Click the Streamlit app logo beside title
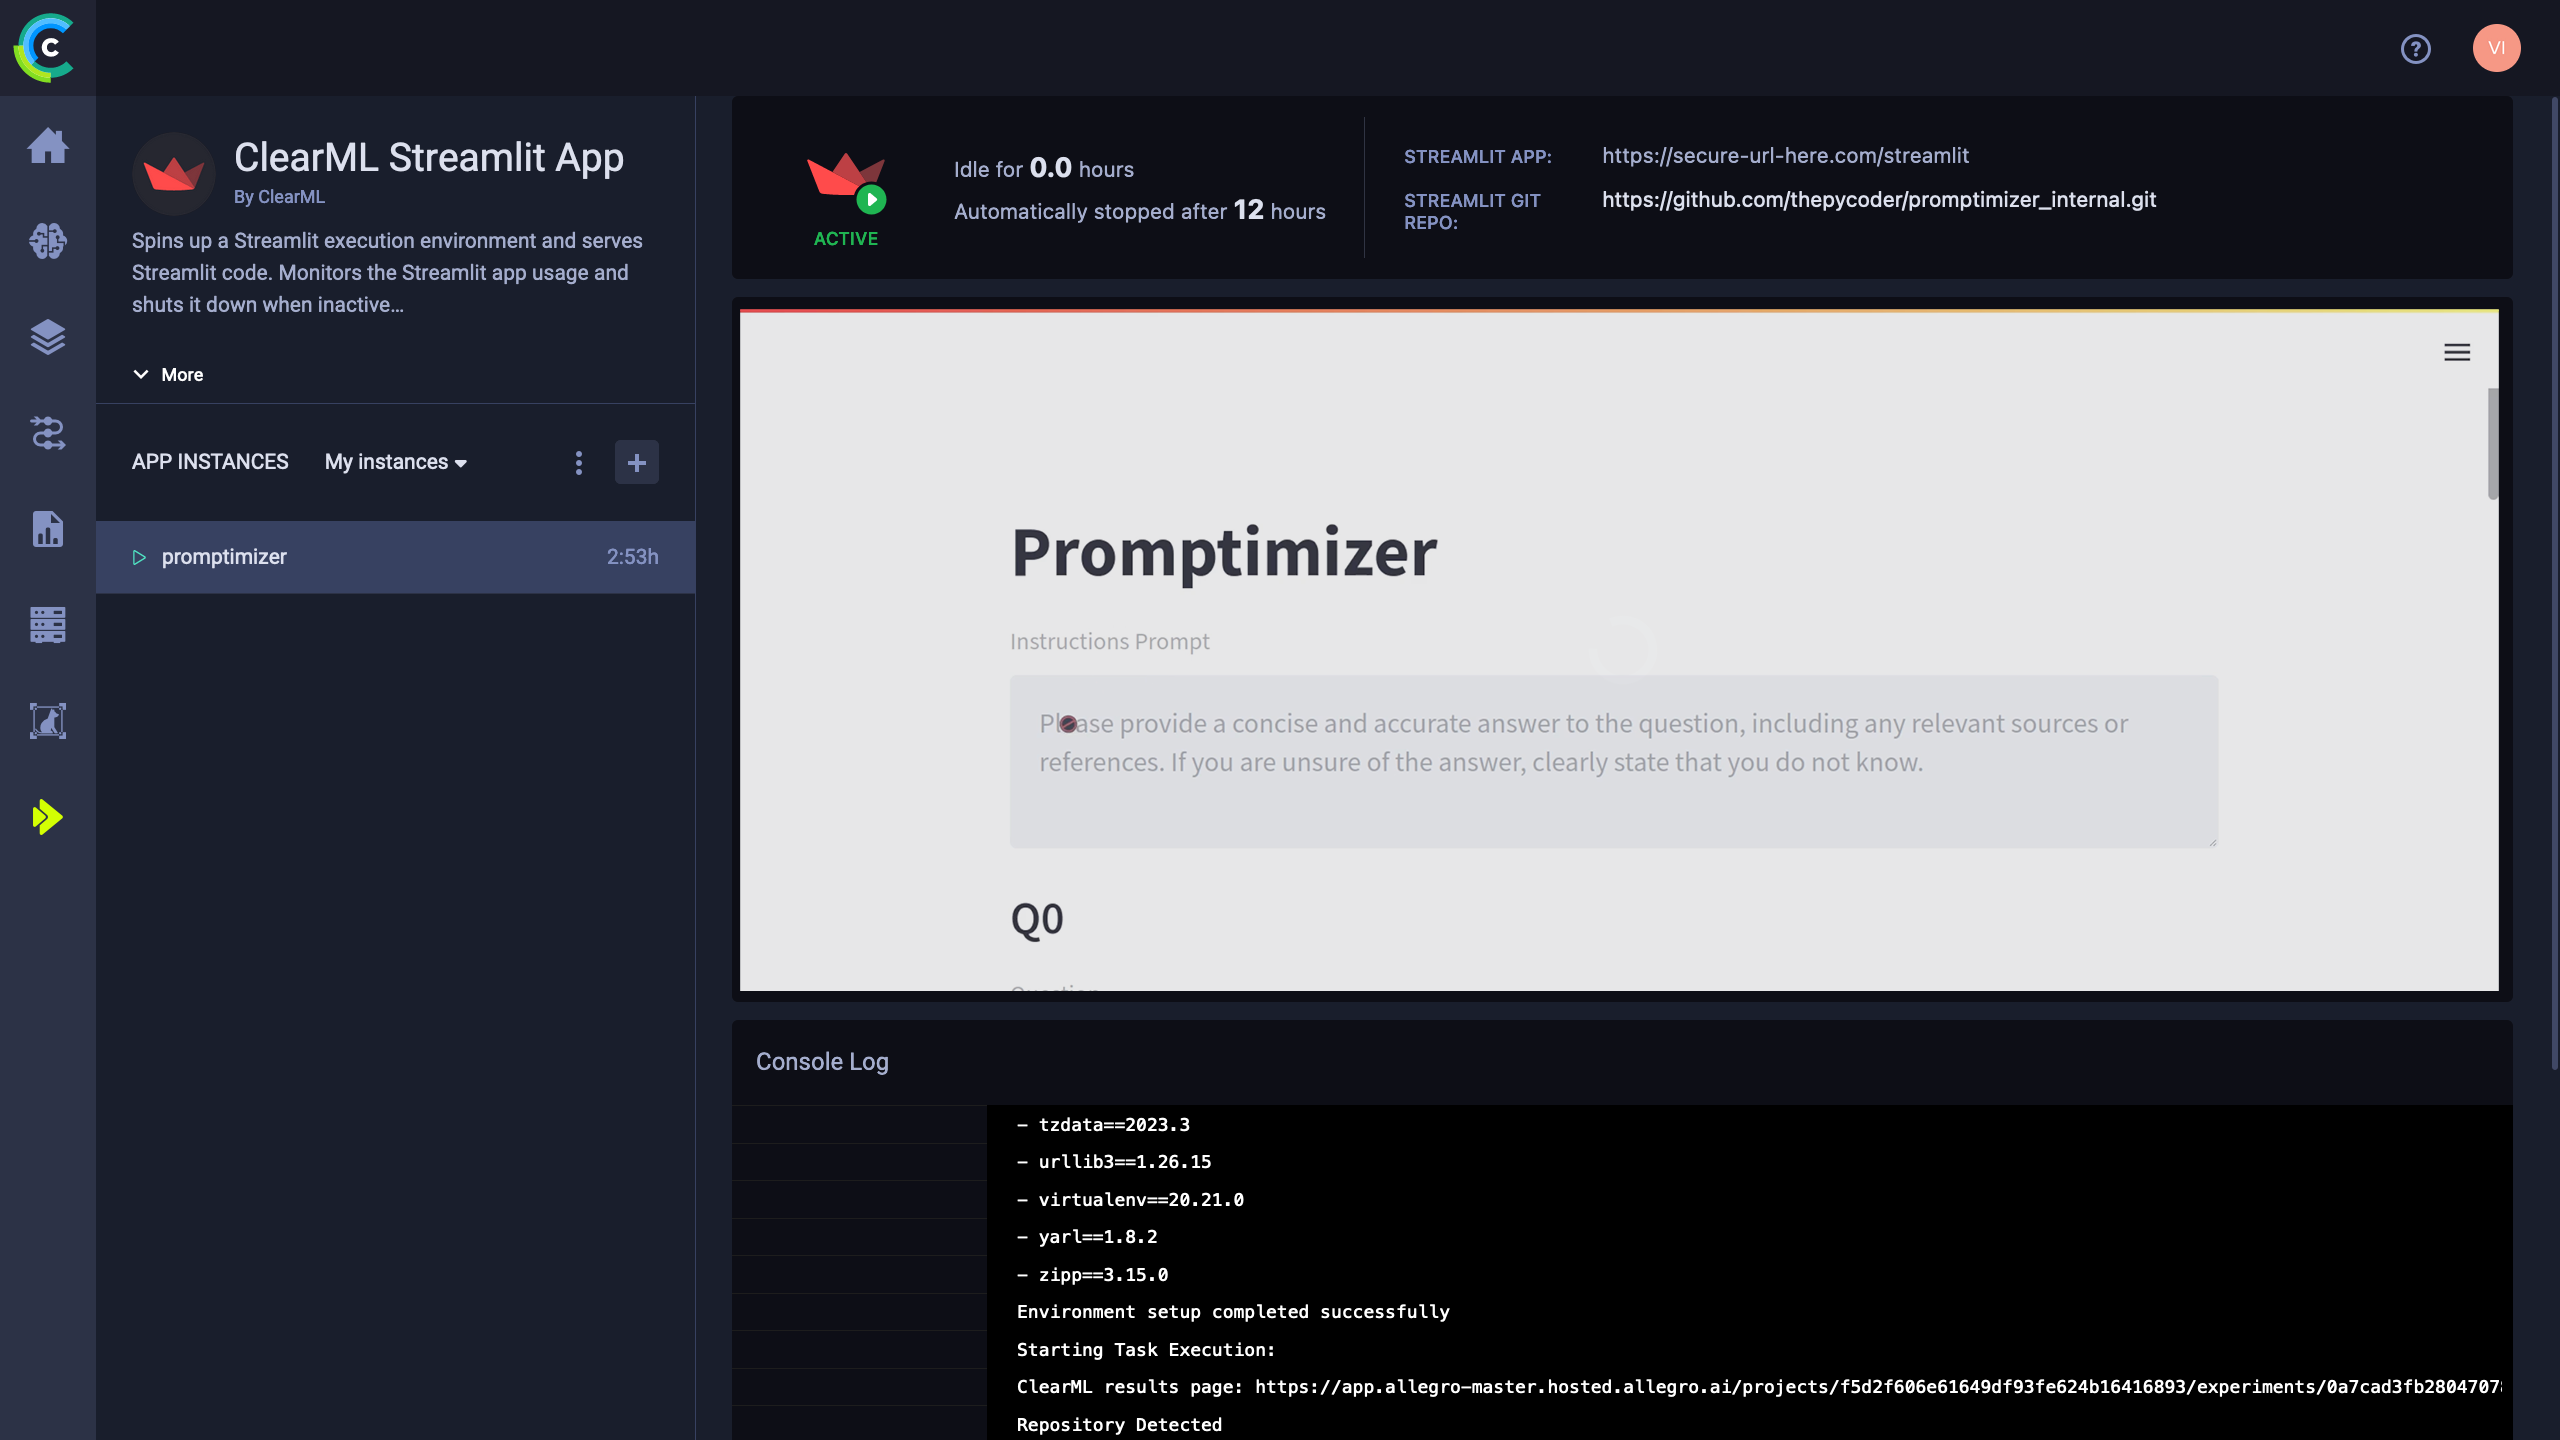This screenshot has width=2560, height=1440. [x=174, y=173]
